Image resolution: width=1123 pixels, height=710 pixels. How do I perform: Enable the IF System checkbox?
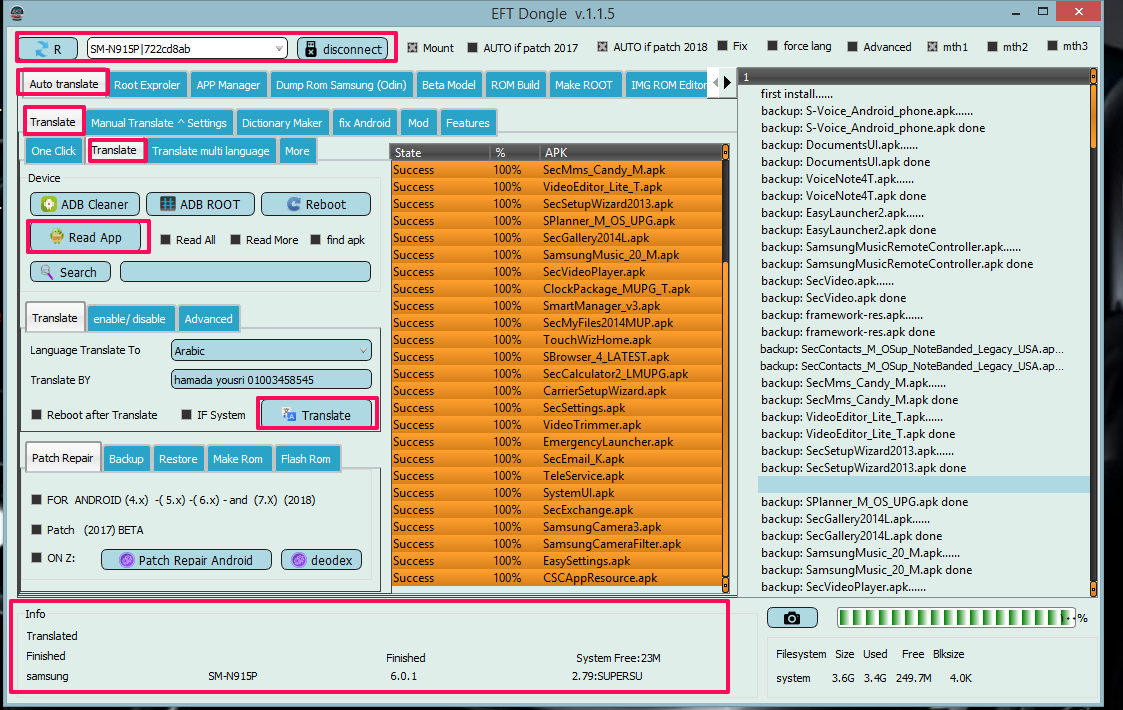186,415
